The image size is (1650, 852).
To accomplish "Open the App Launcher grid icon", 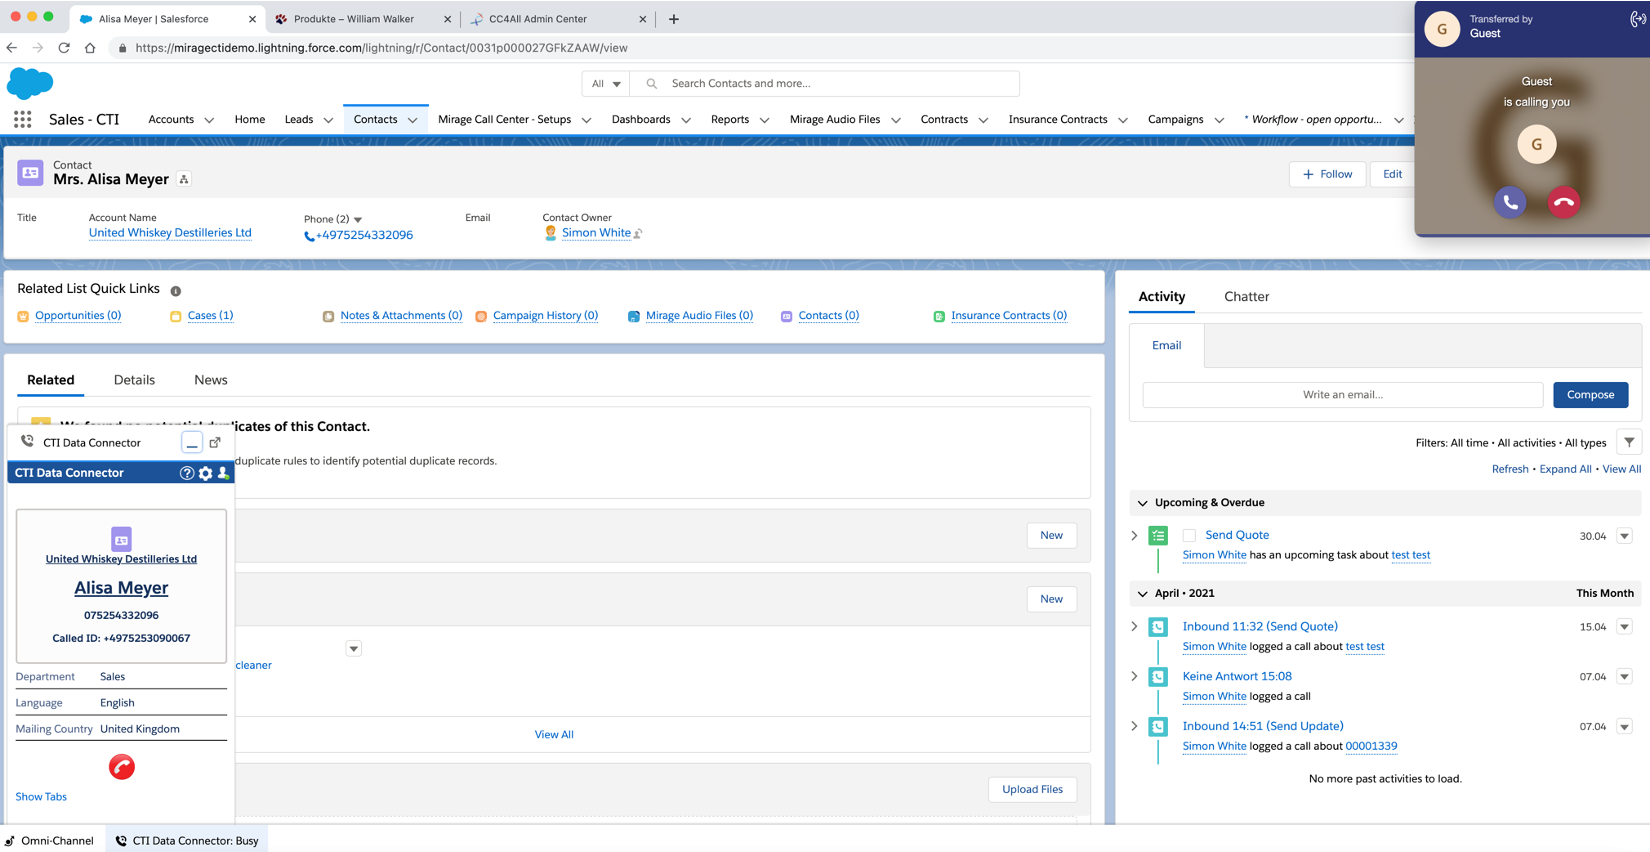I will tap(22, 119).
